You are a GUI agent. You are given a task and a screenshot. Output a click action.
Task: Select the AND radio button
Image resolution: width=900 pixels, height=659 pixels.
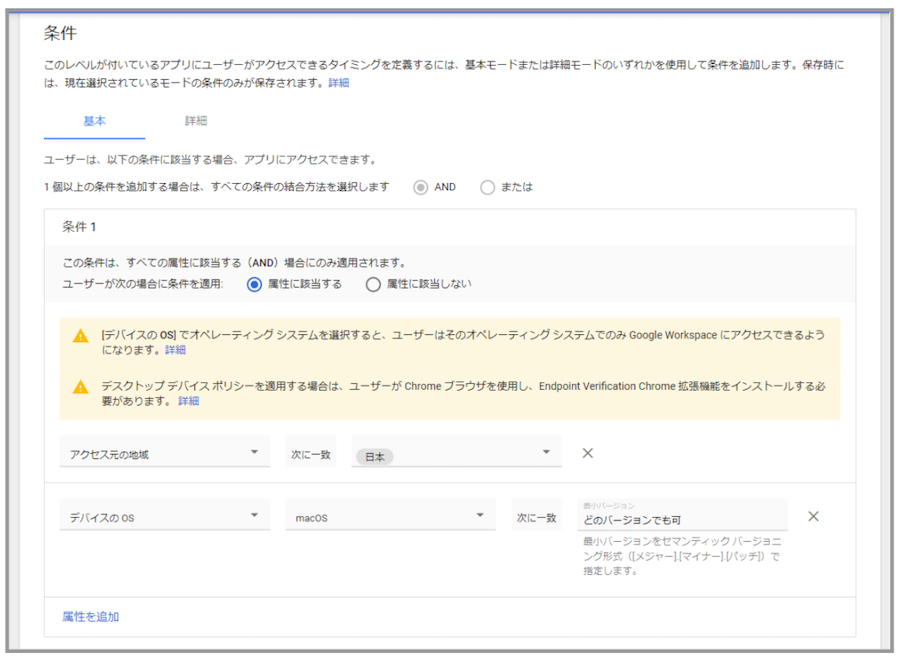tap(422, 187)
